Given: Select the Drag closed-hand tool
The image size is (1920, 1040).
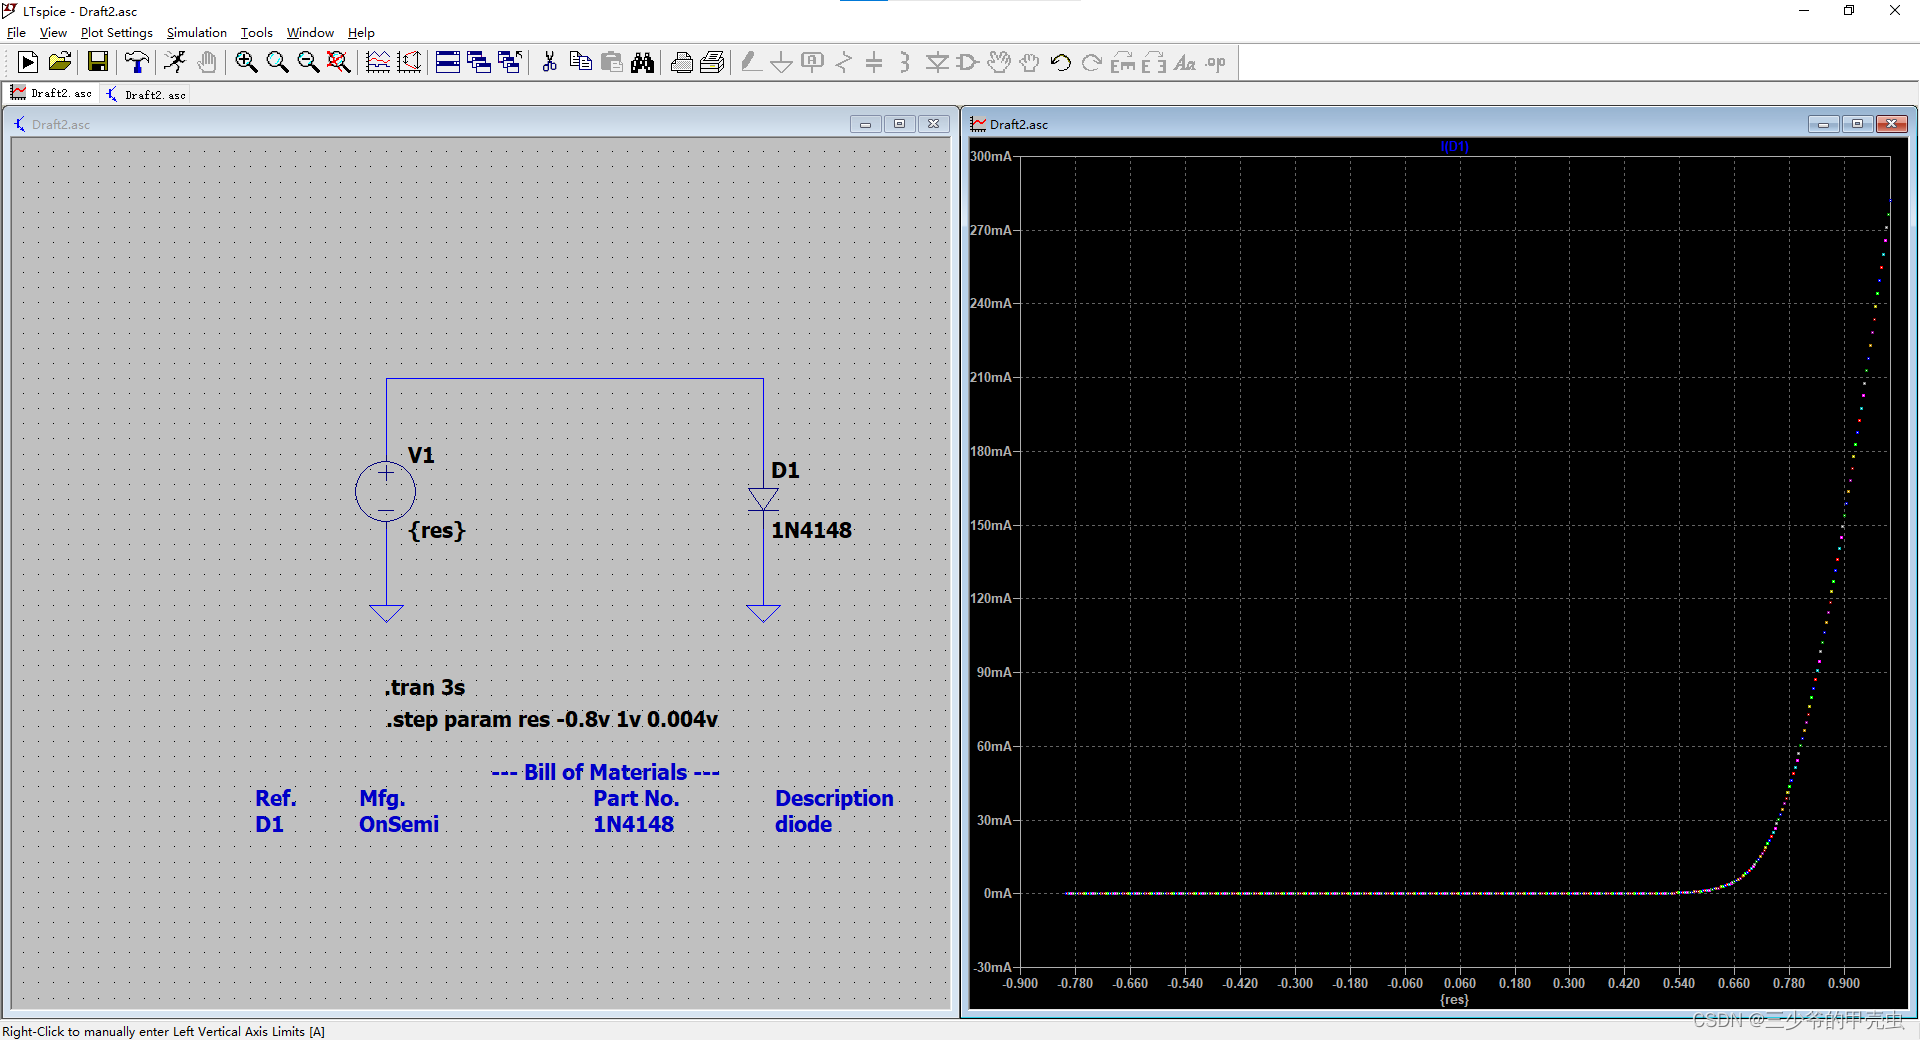Looking at the screenshot, I should (x=1030, y=62).
